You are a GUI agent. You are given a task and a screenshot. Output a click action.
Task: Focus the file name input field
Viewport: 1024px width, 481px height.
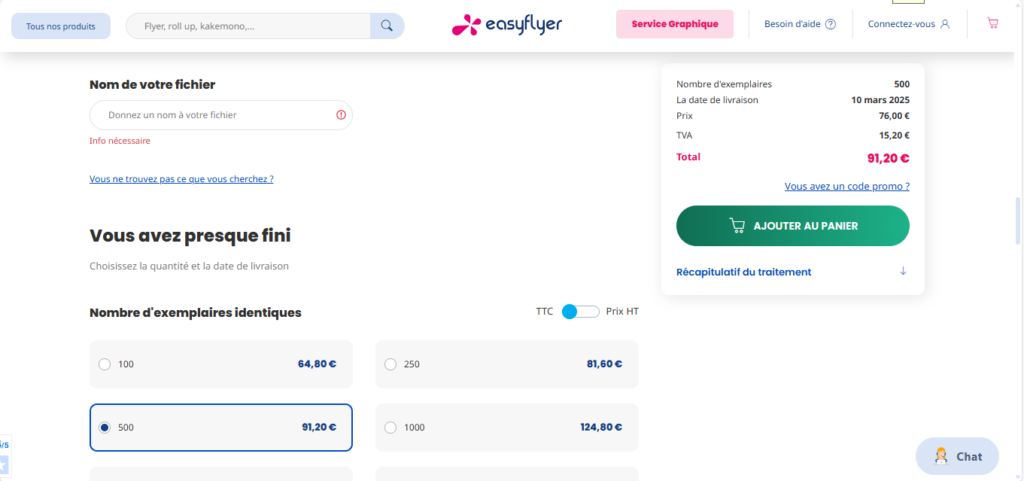coord(221,115)
